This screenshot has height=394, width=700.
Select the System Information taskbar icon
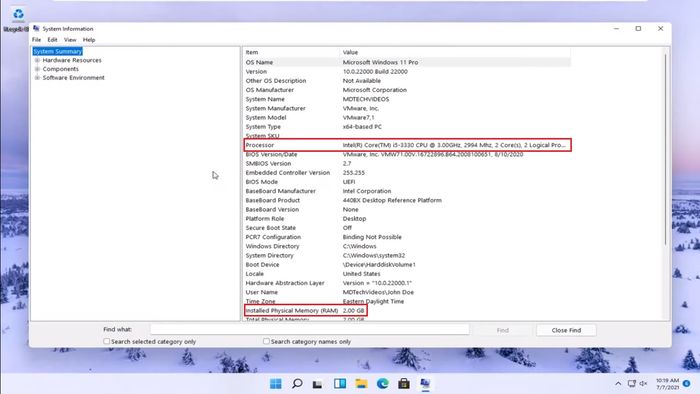425,384
